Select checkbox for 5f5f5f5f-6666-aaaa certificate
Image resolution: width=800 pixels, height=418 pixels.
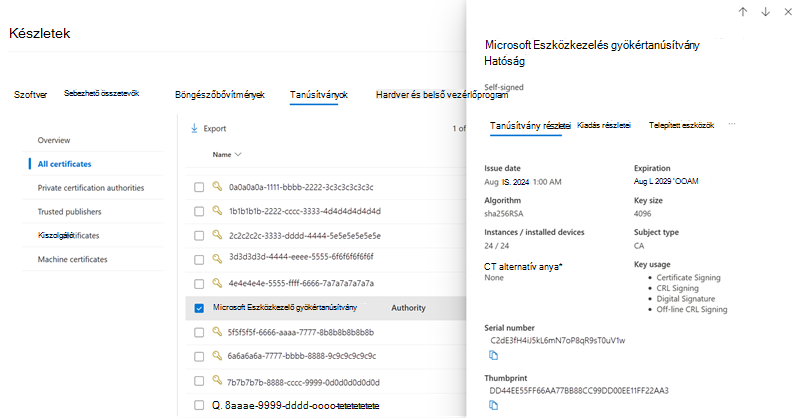coord(199,333)
